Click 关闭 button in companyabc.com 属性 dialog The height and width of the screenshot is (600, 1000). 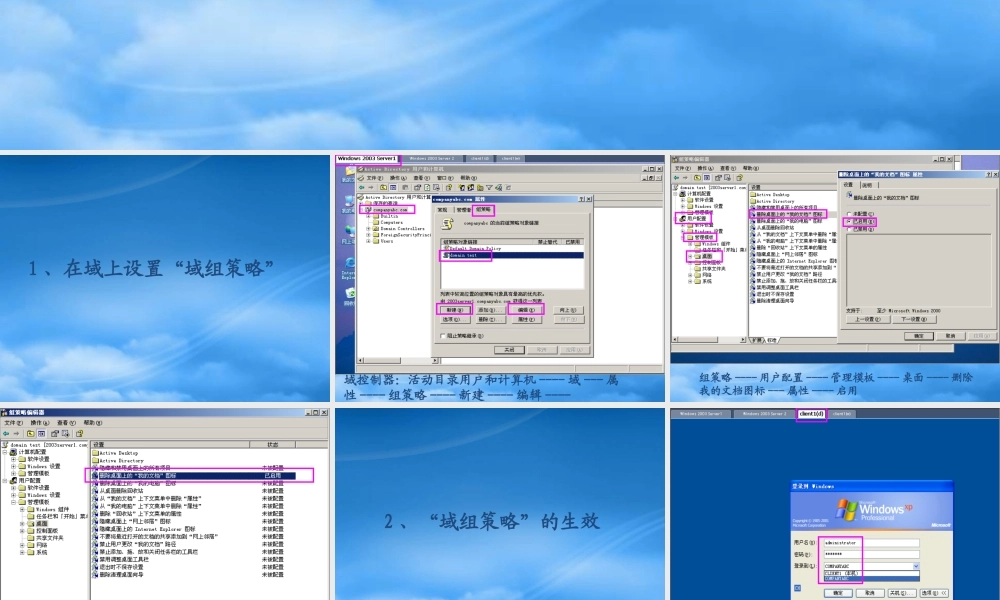click(x=510, y=350)
